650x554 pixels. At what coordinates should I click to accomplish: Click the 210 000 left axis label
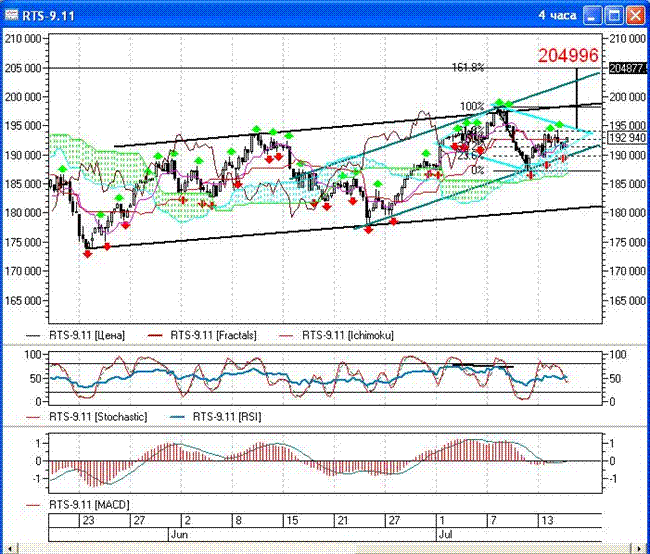click(23, 39)
